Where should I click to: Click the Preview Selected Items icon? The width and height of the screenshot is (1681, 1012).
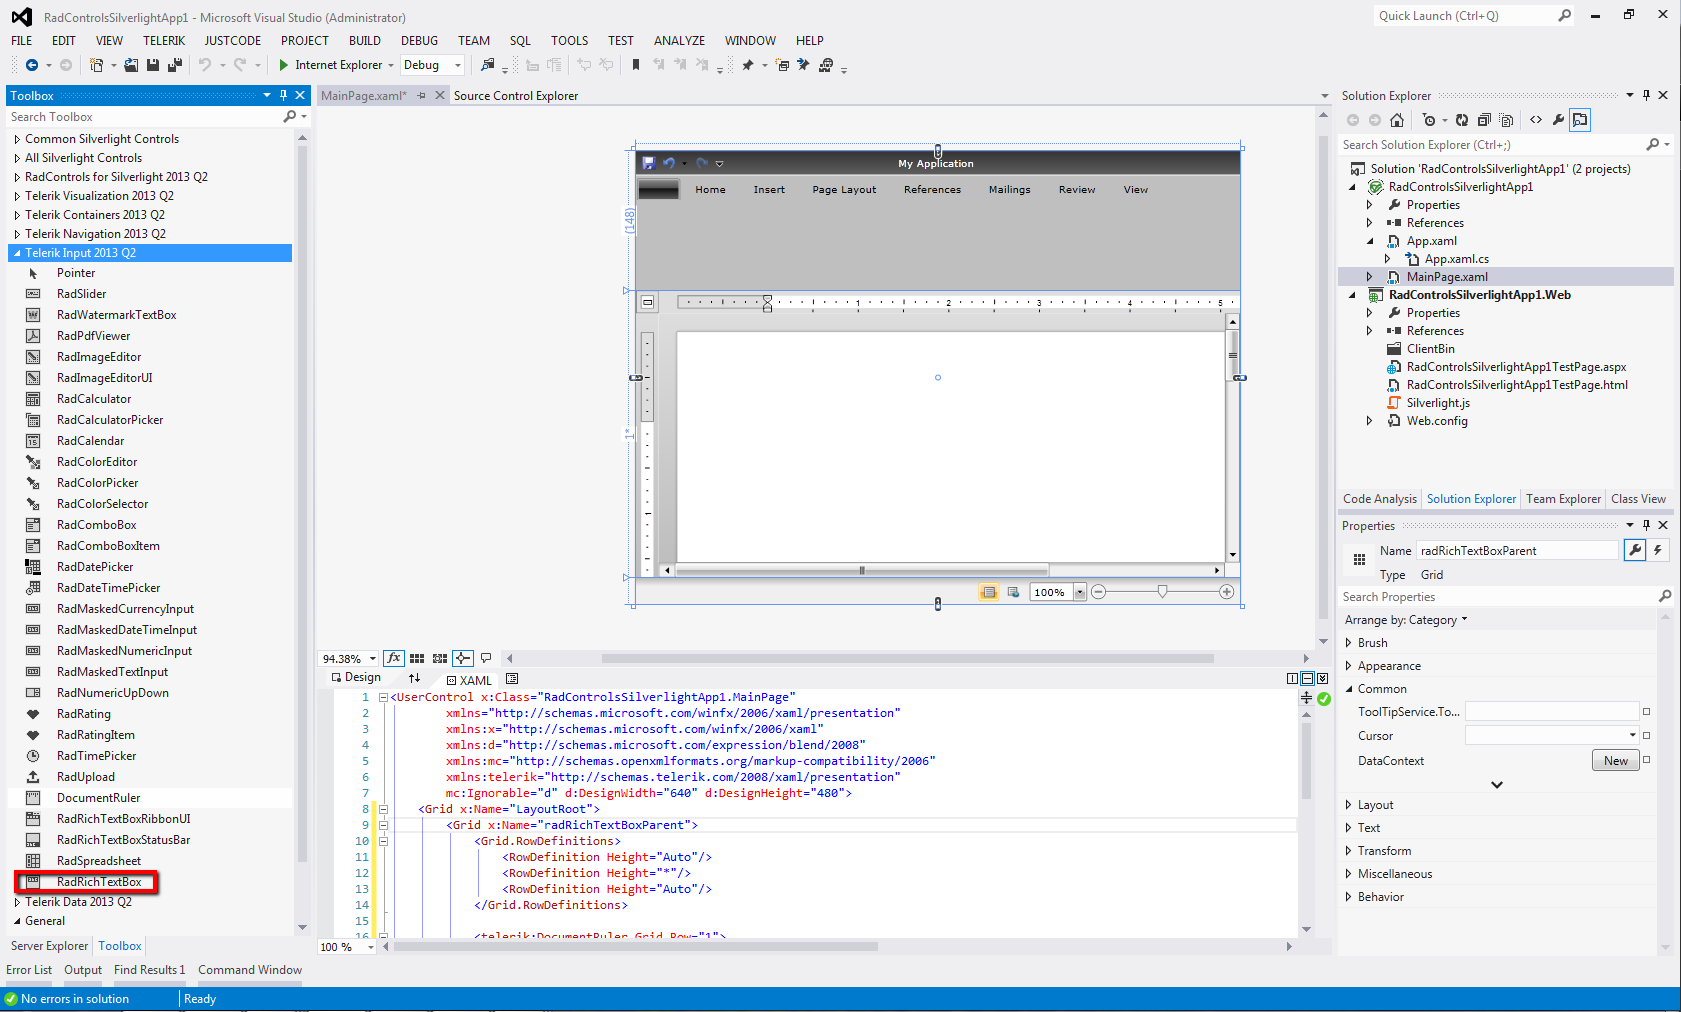1580,120
